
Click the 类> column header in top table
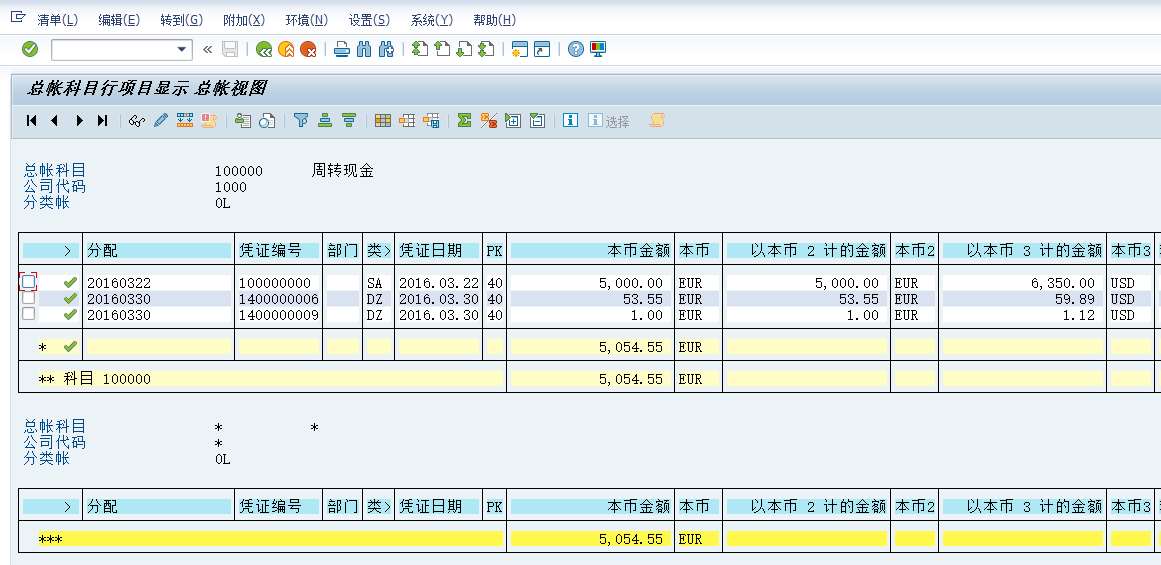[x=378, y=250]
